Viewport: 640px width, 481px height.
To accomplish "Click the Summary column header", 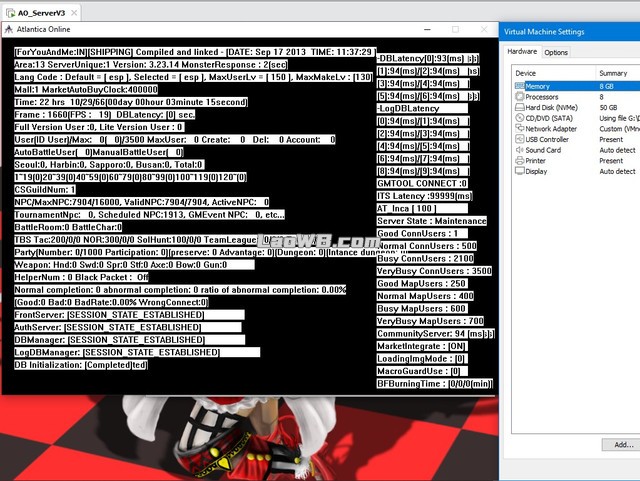I will coord(613,73).
